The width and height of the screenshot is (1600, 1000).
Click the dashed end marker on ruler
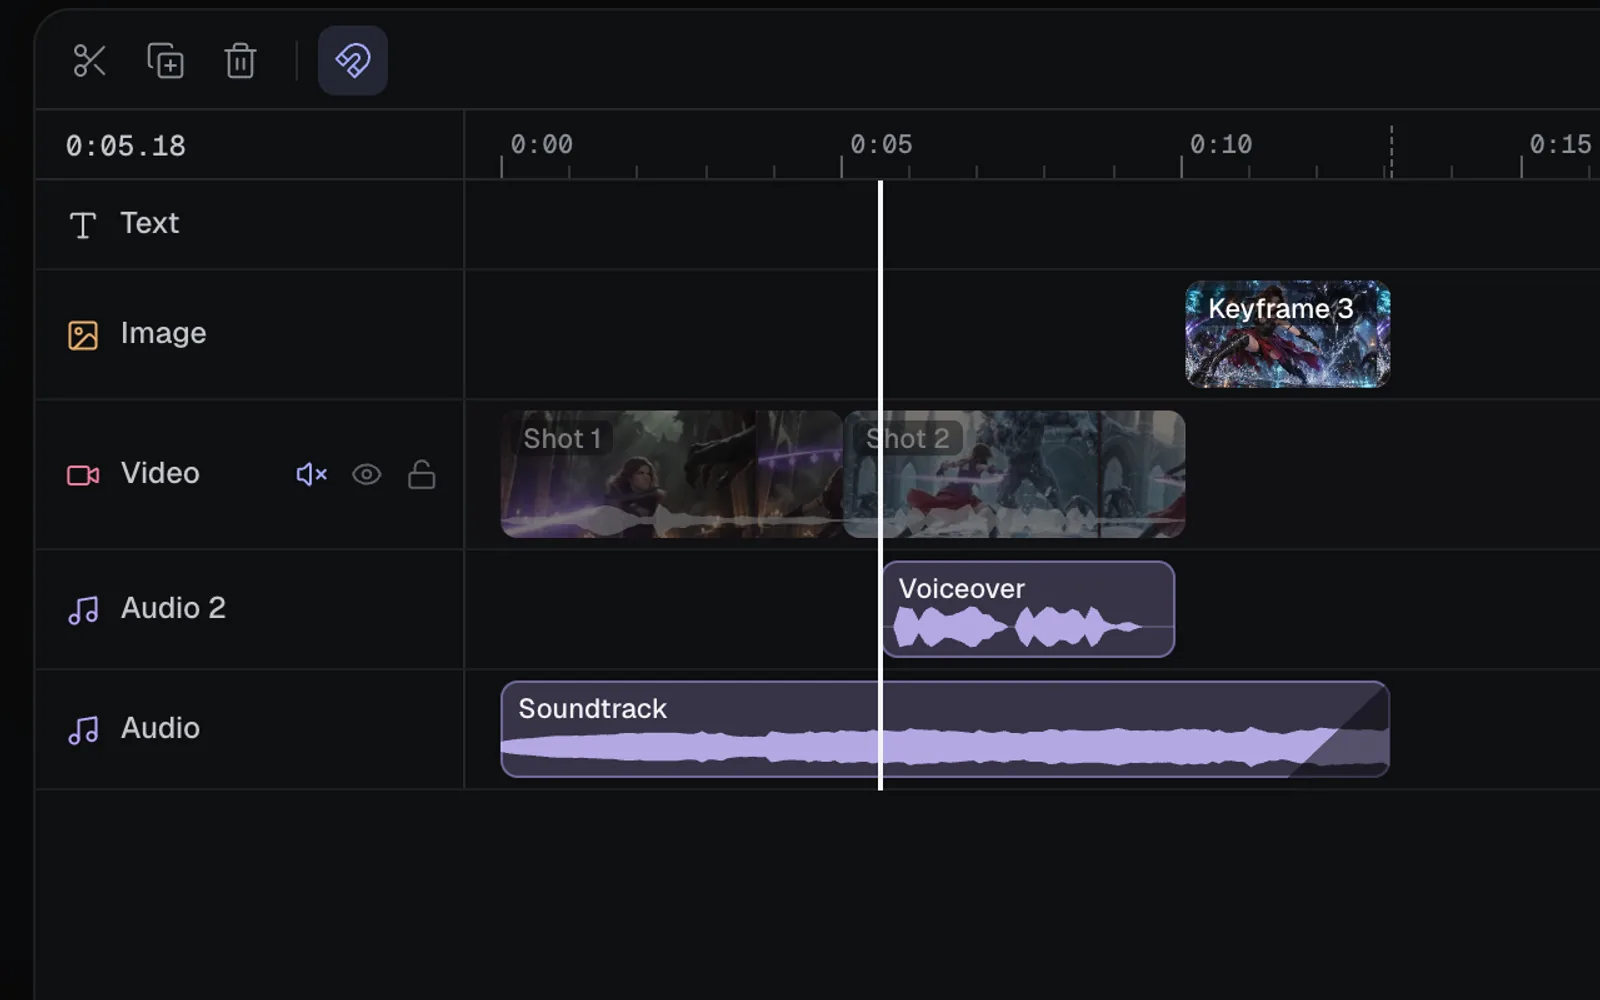(x=1391, y=152)
